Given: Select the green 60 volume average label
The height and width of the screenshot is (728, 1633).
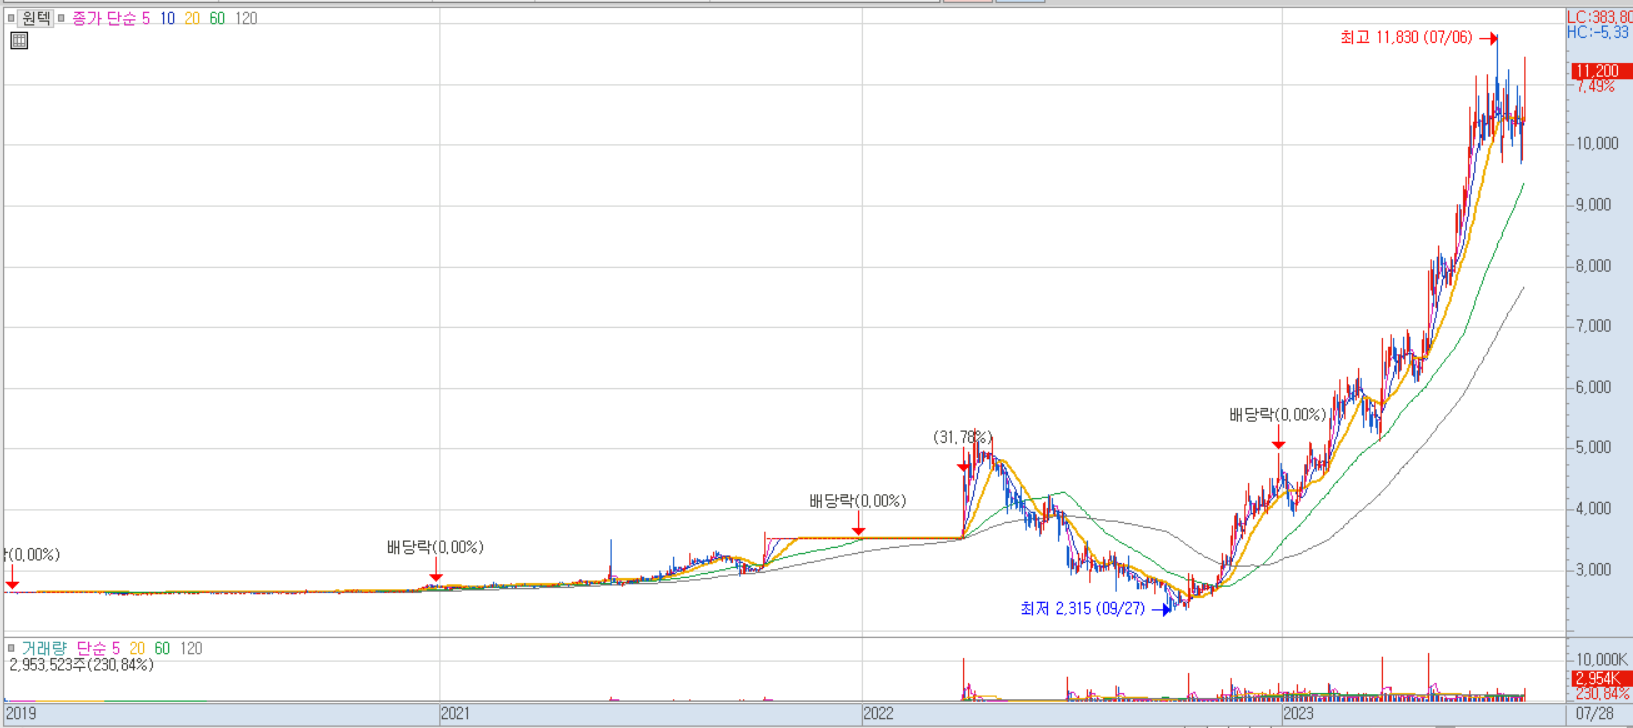Looking at the screenshot, I should tap(162, 648).
